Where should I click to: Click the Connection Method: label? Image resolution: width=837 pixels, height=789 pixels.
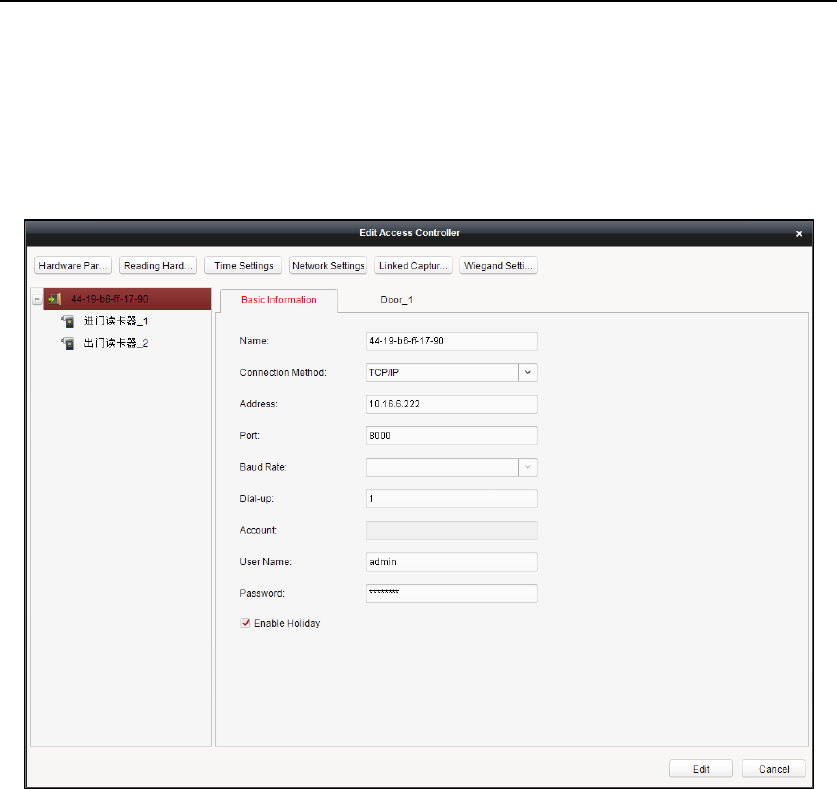coord(283,373)
